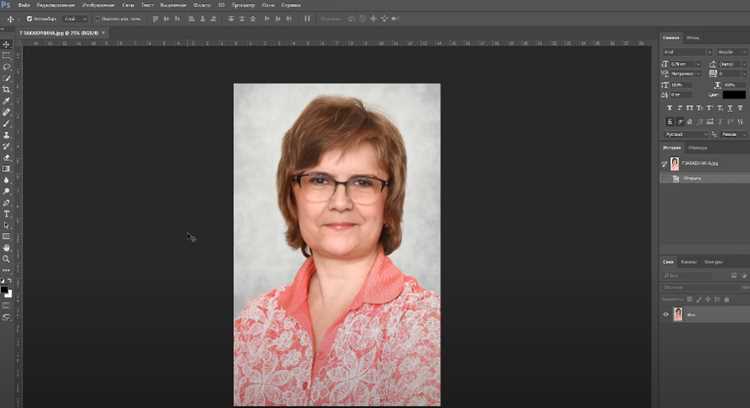Select the Rectangular Marquee tool
Viewport: 750px width, 408px height.
click(6, 55)
